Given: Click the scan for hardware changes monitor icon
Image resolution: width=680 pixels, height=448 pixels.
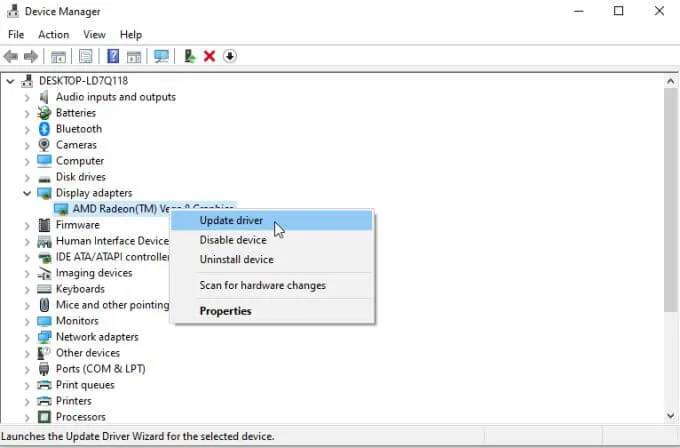Looking at the screenshot, I should tap(161, 56).
